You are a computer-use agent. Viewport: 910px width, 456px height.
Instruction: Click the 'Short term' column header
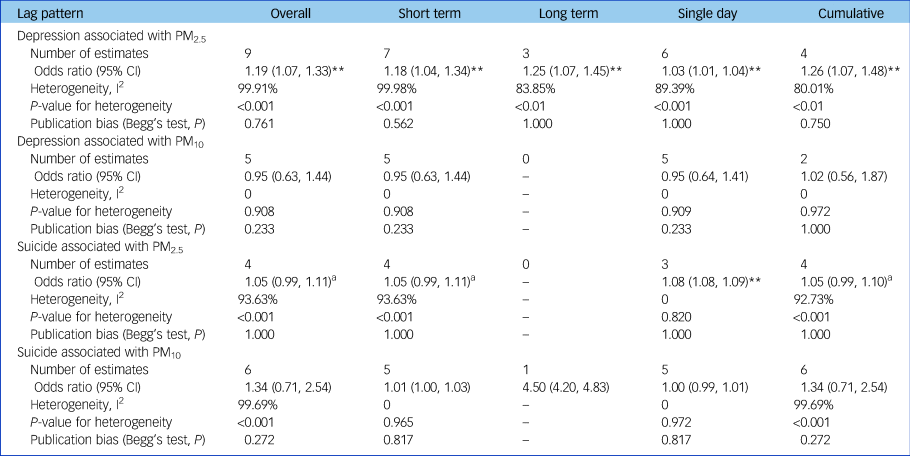428,15
